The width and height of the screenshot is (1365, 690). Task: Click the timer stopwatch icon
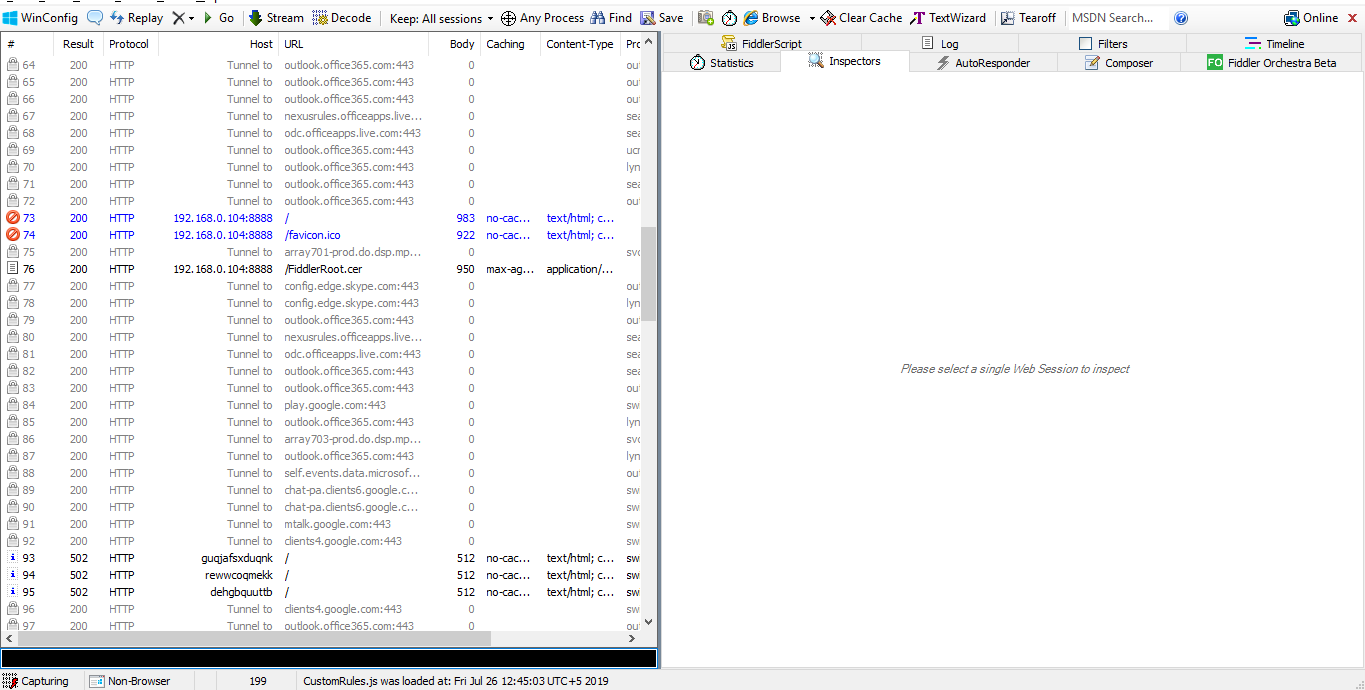[x=729, y=18]
